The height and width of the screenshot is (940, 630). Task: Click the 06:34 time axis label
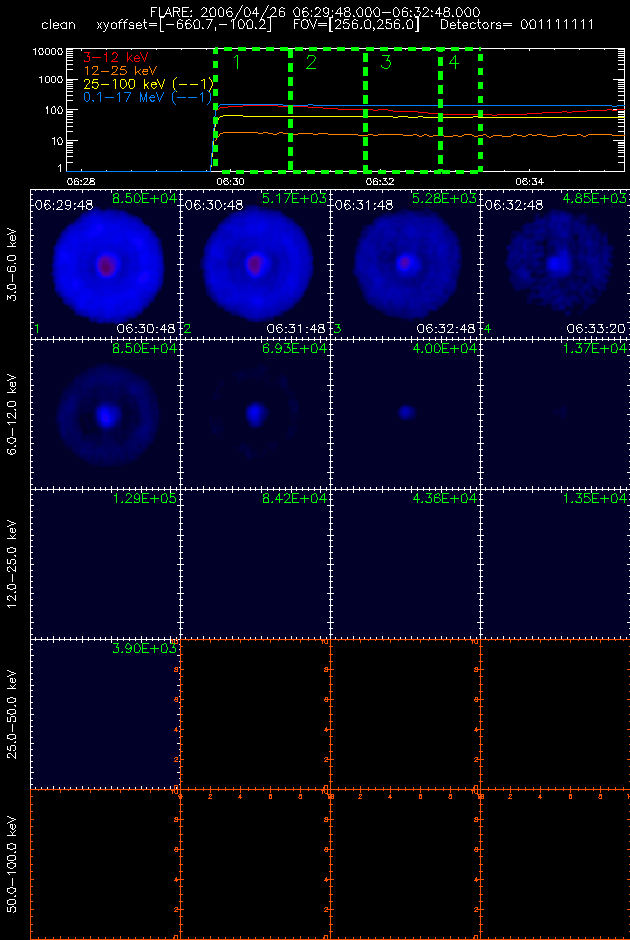(529, 180)
